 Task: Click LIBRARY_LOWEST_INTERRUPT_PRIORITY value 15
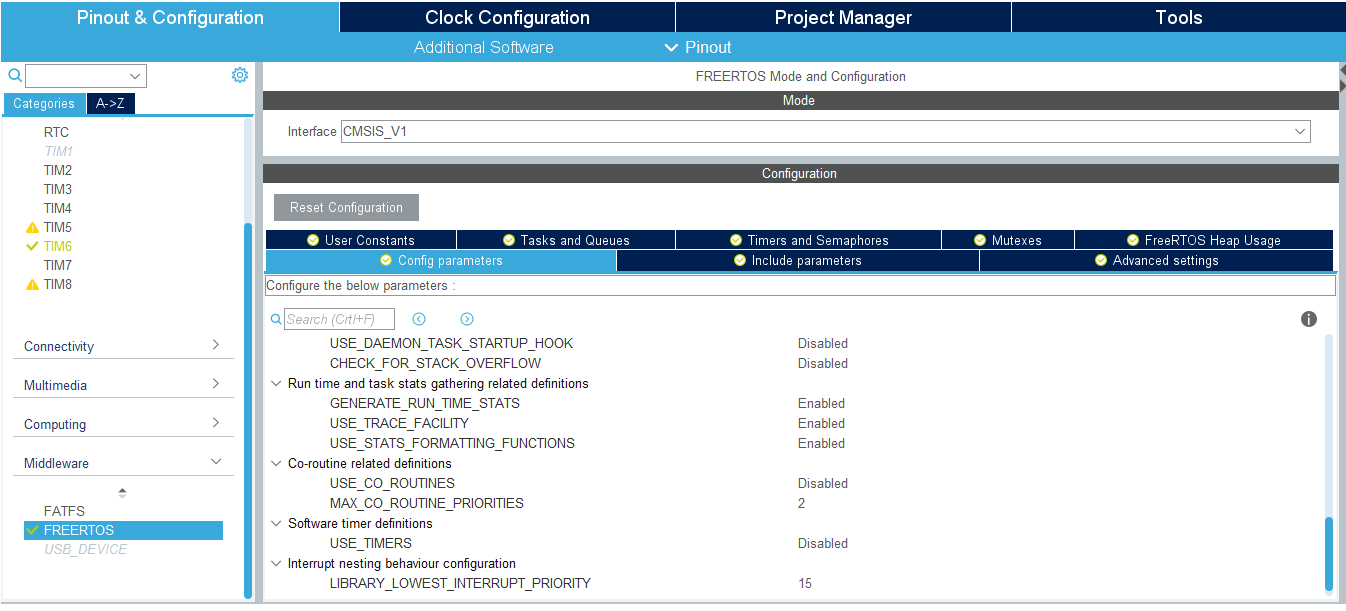pyautogui.click(x=805, y=583)
